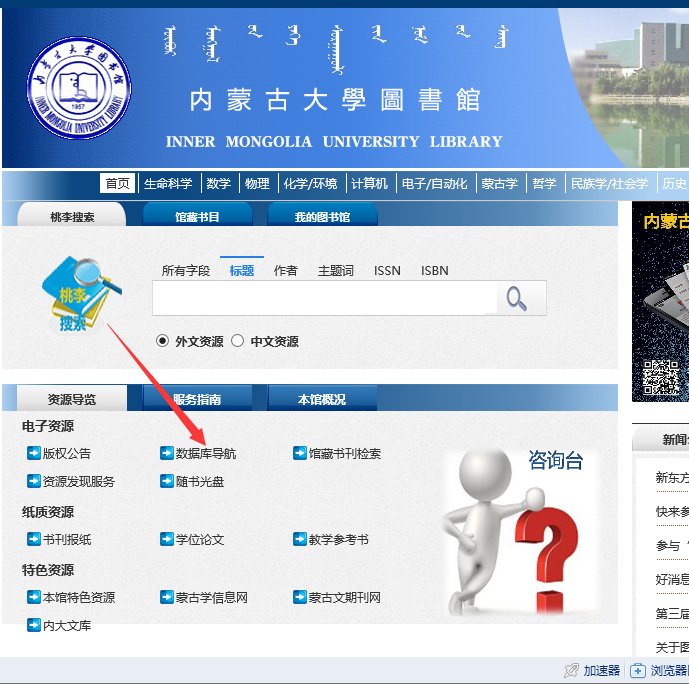Open the 蒙古学 navigation item
The height and width of the screenshot is (684, 689).
[x=499, y=183]
